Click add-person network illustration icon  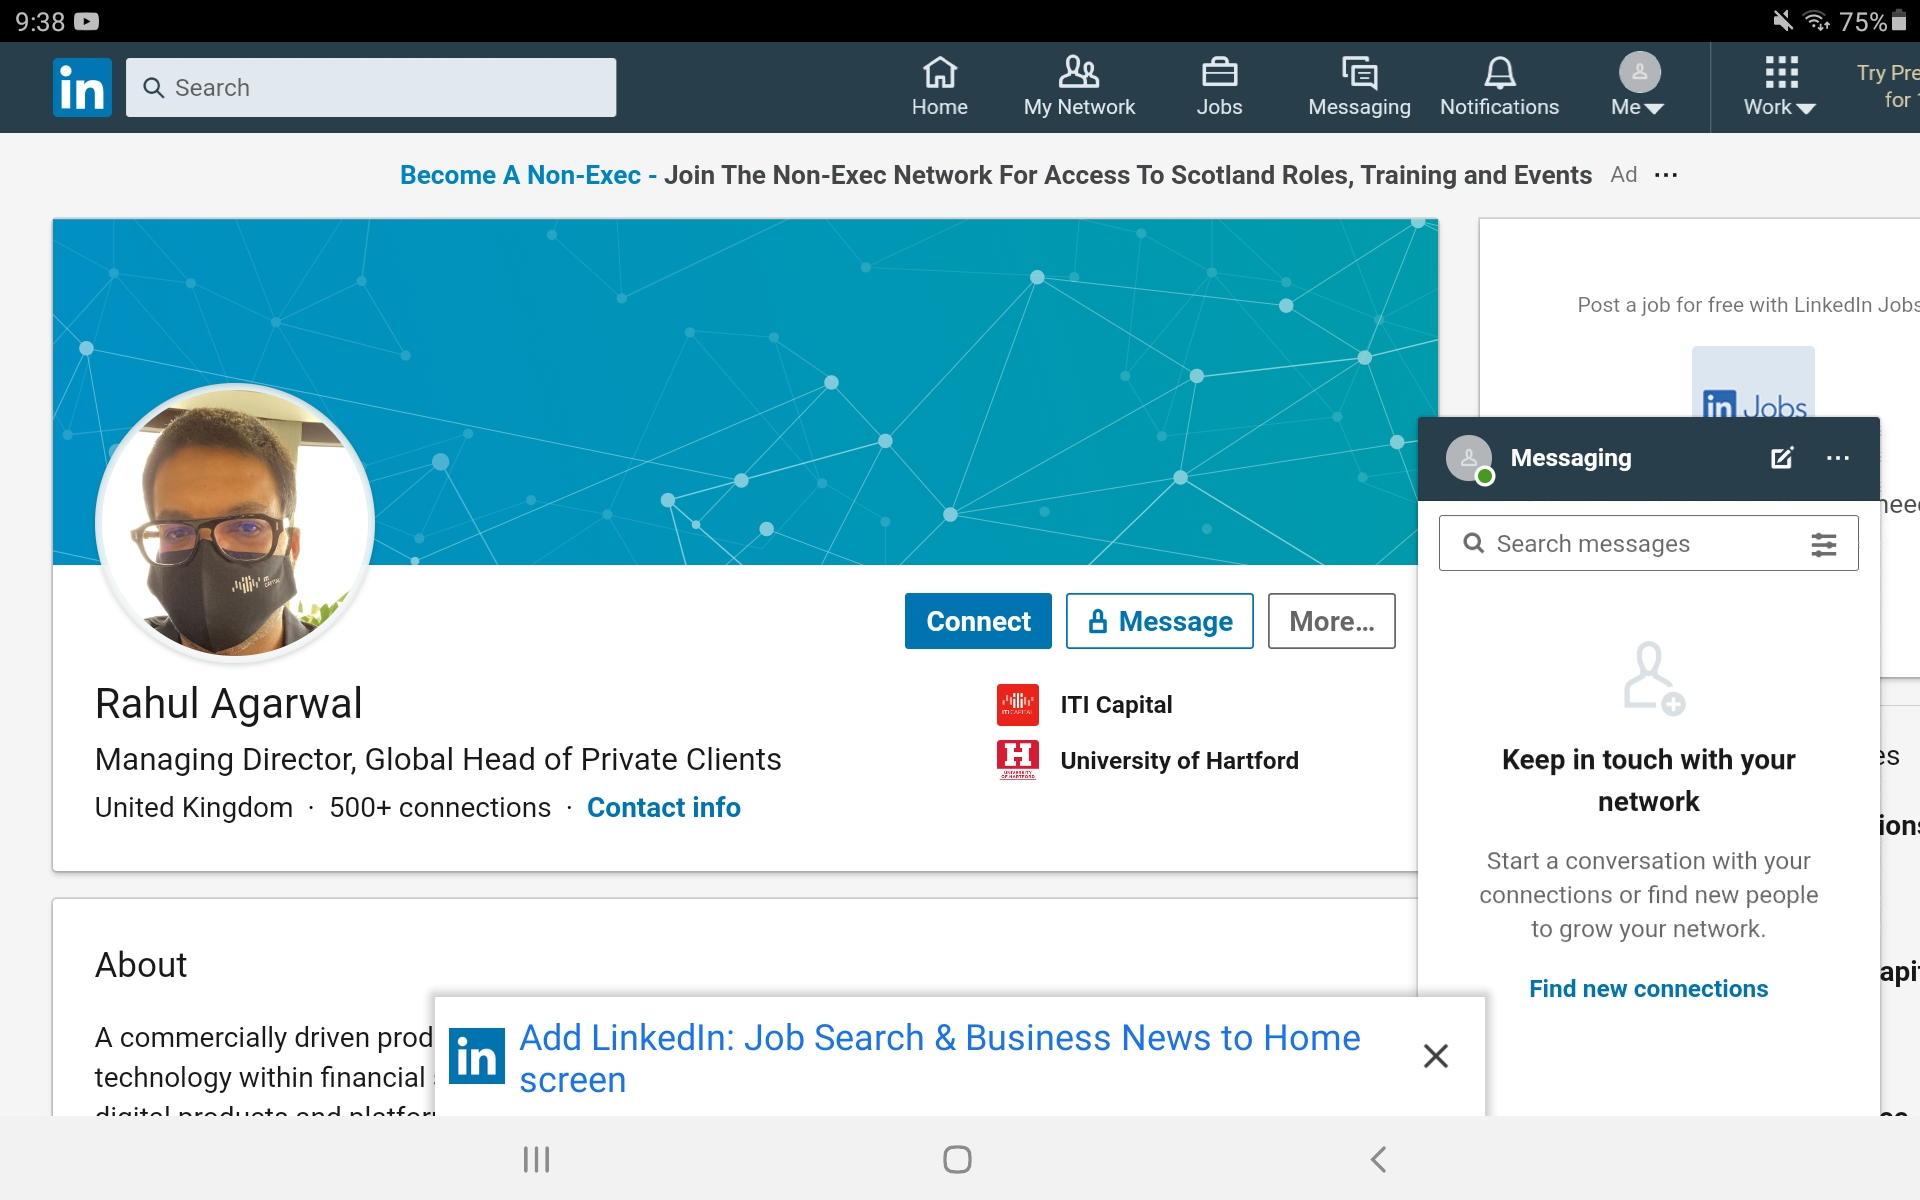click(1652, 678)
